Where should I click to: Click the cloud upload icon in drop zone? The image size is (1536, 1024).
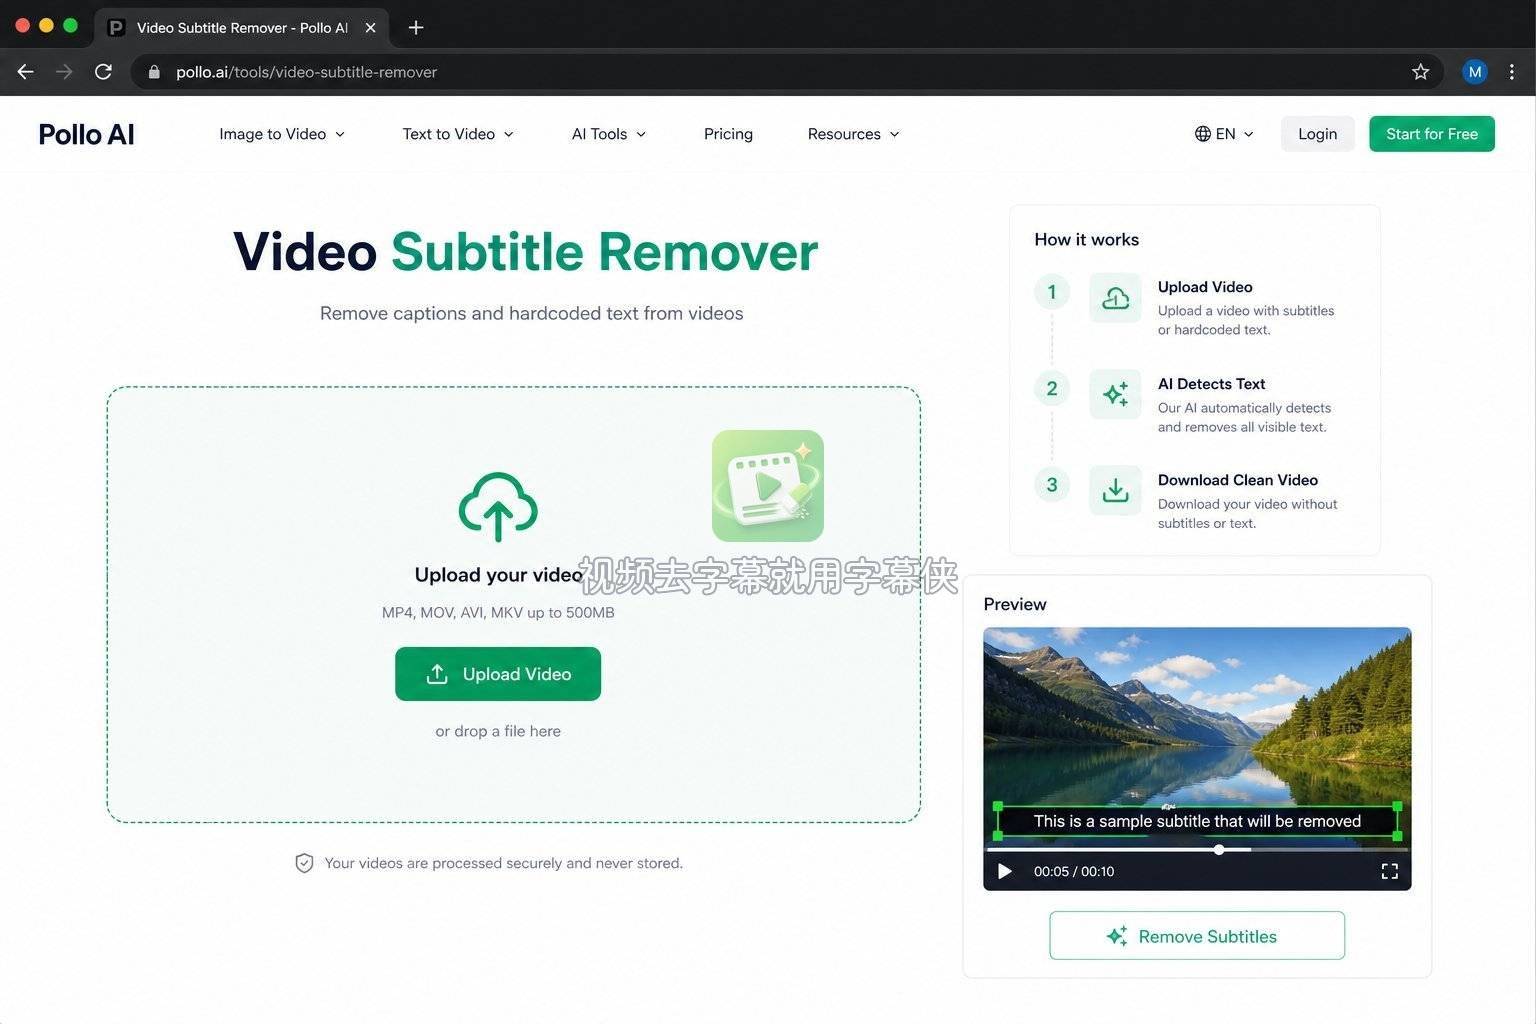(498, 507)
